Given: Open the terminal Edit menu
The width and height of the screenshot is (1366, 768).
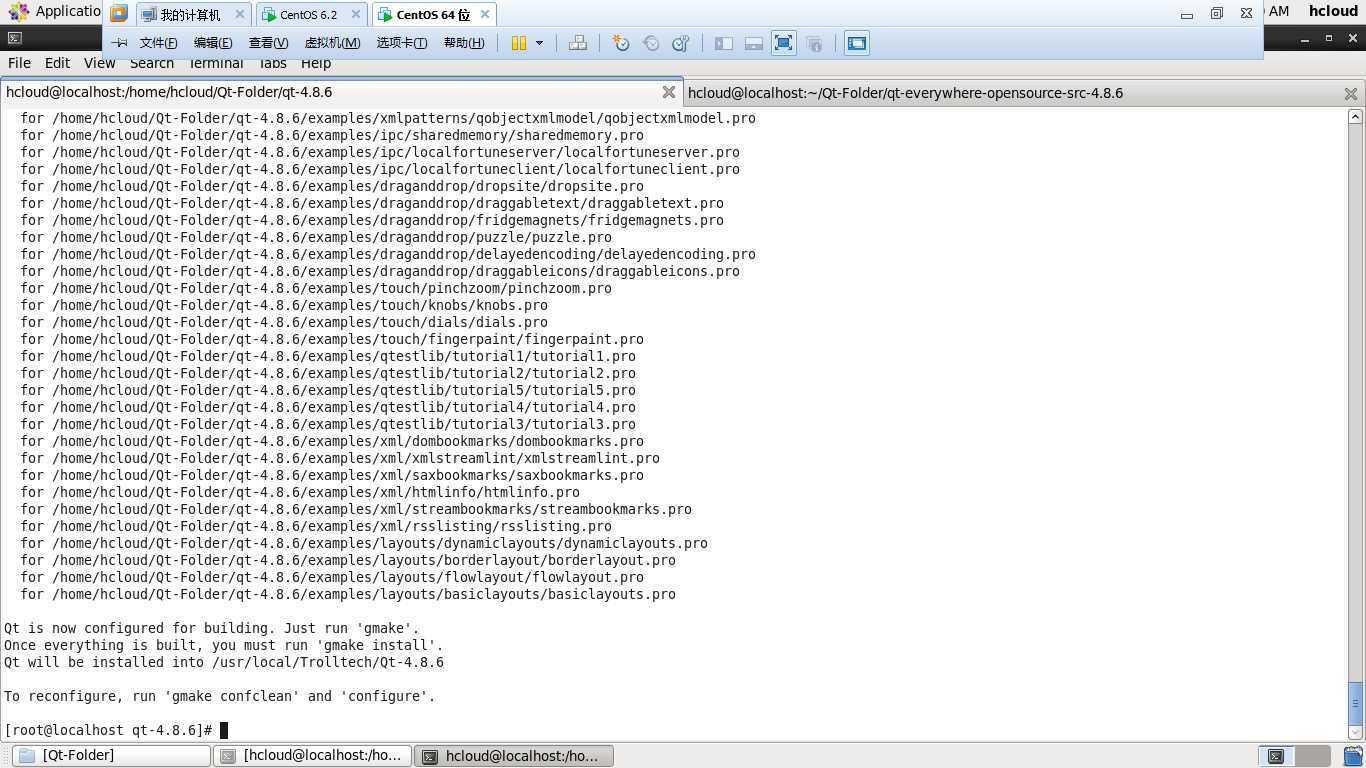Looking at the screenshot, I should (x=57, y=63).
